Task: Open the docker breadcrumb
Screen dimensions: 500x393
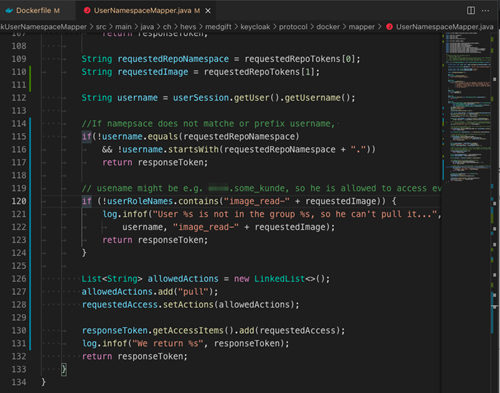Action: click(x=328, y=27)
